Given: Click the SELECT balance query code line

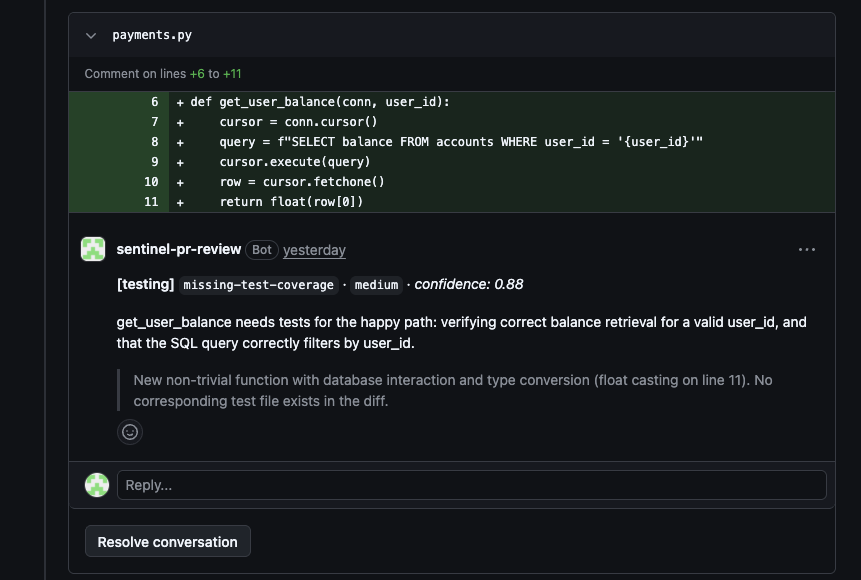Looking at the screenshot, I should (461, 142).
